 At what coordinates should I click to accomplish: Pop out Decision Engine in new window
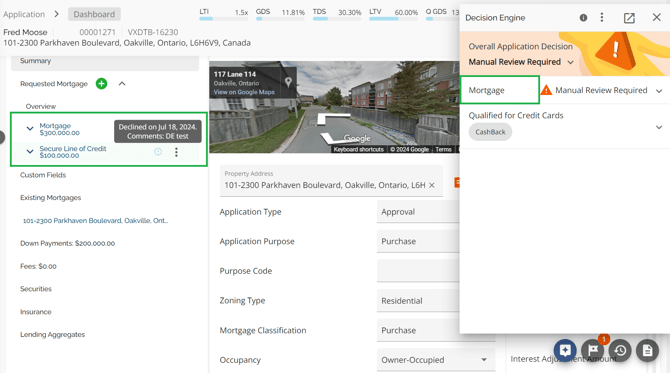click(629, 18)
